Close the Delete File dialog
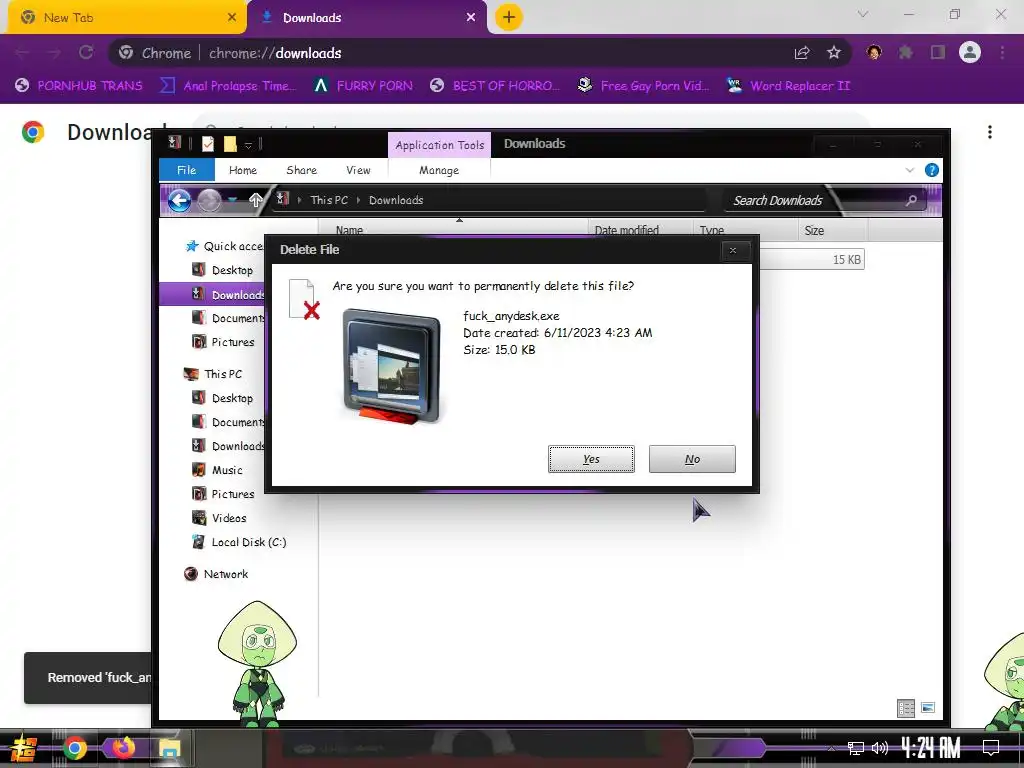 (733, 250)
